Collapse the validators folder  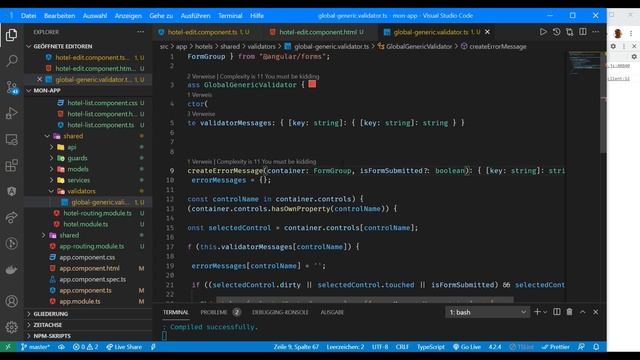point(51,191)
